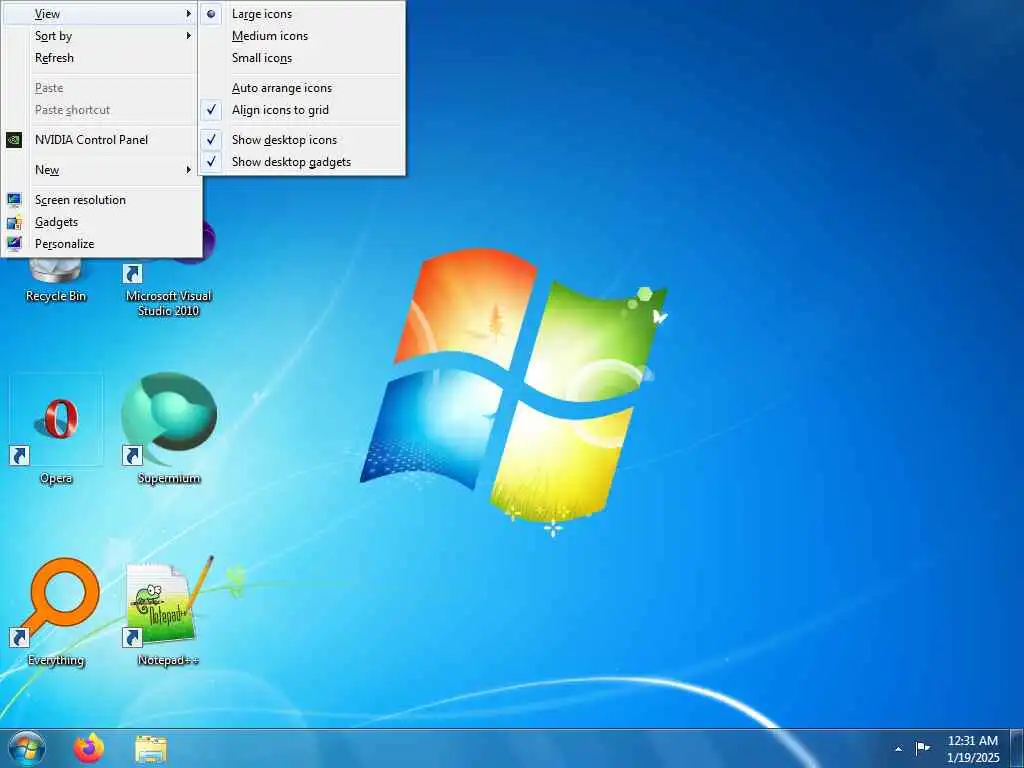The width and height of the screenshot is (1024, 768).
Task: Open NVIDIA Control Panel entry
Action: [x=102, y=140]
